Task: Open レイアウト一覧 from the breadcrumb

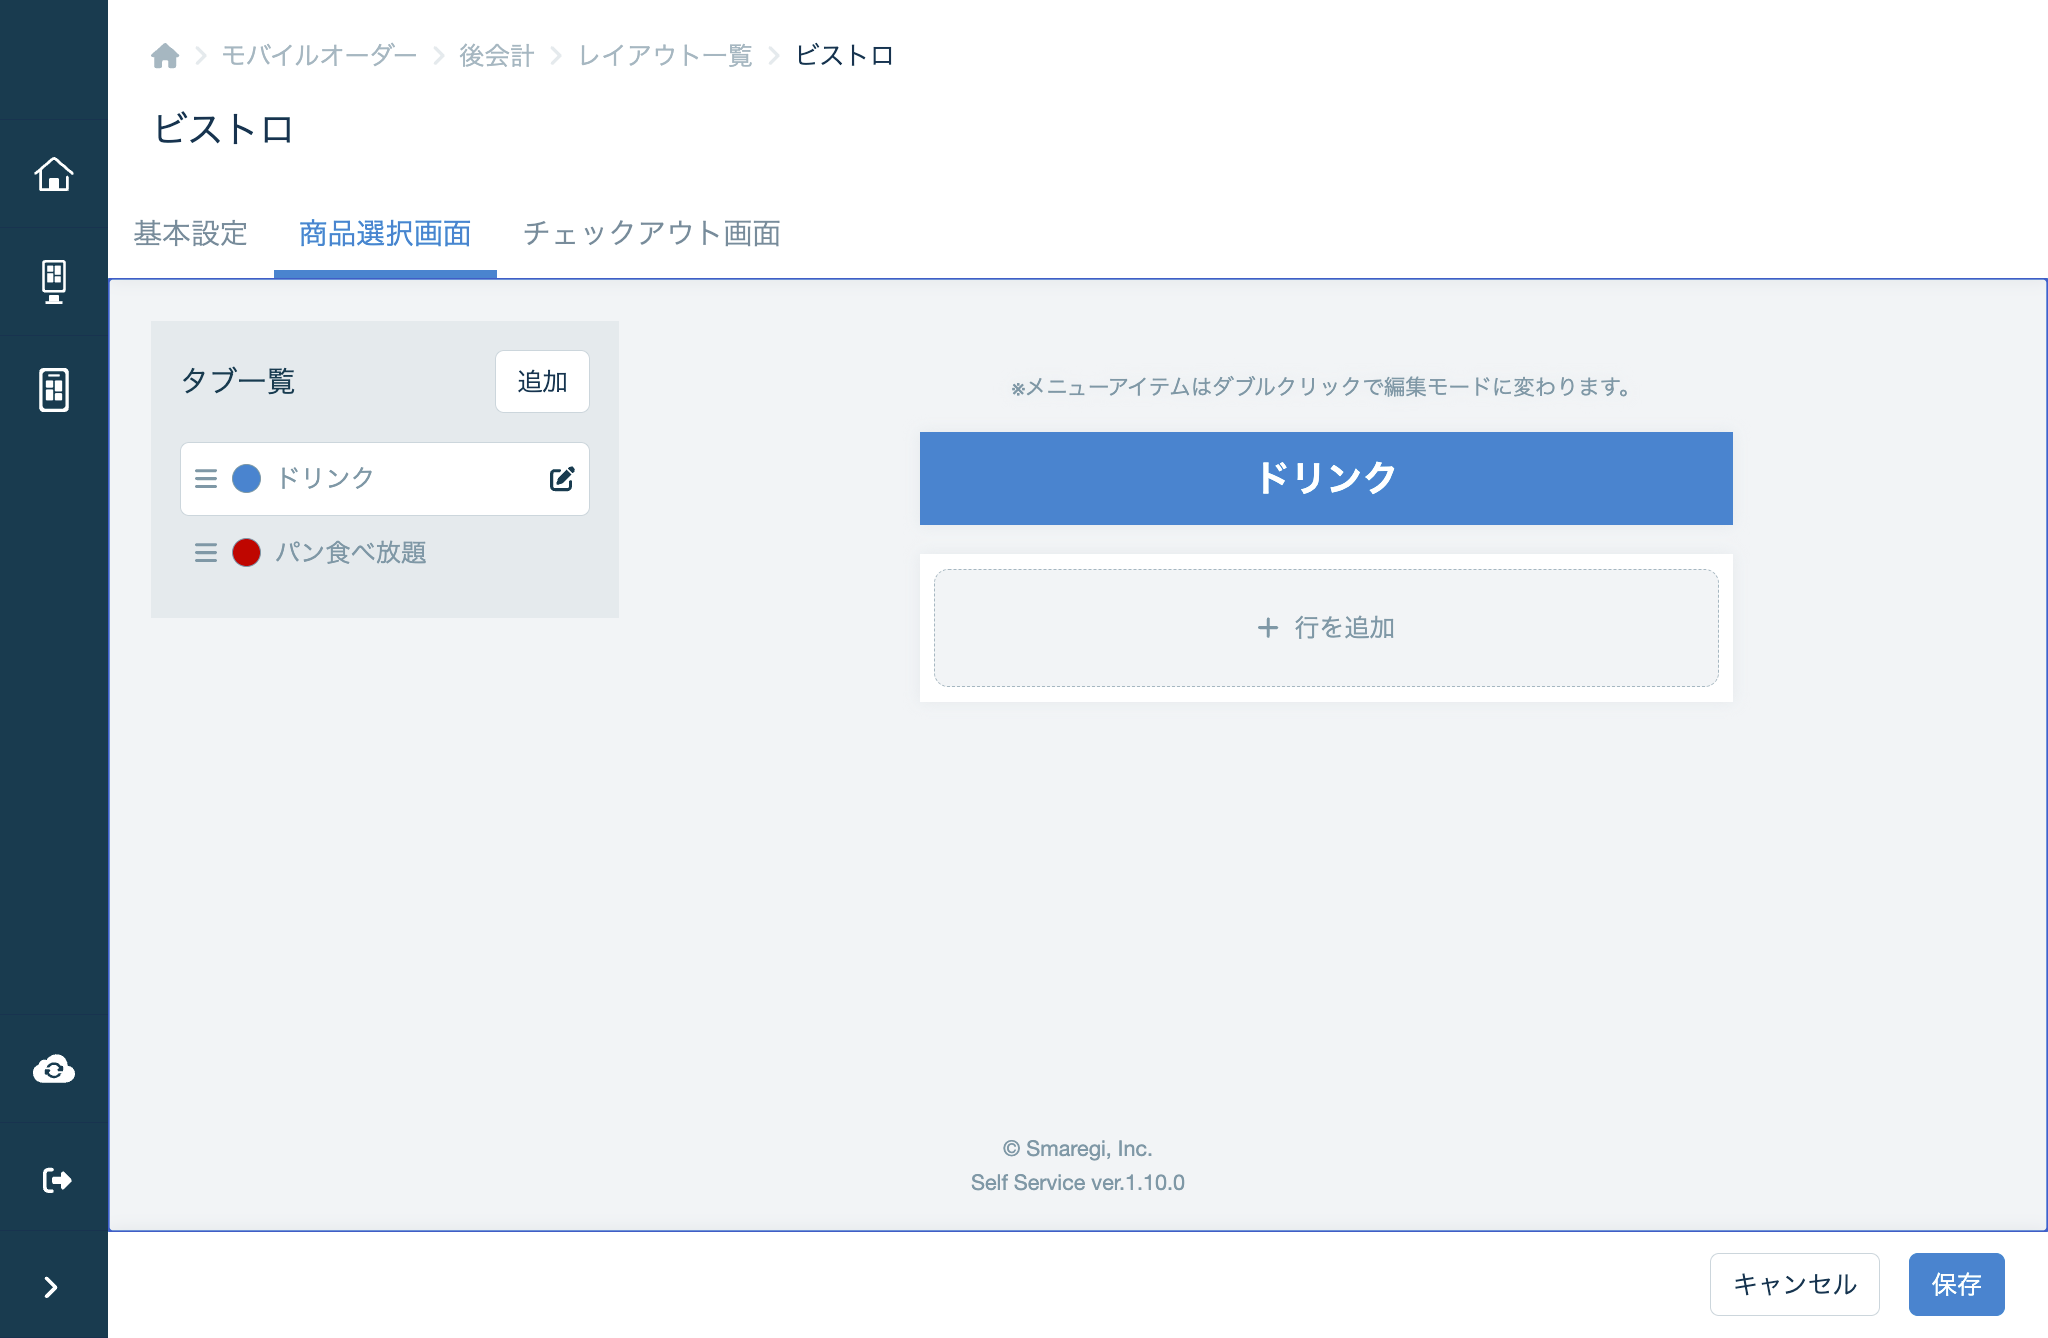Action: coord(664,55)
